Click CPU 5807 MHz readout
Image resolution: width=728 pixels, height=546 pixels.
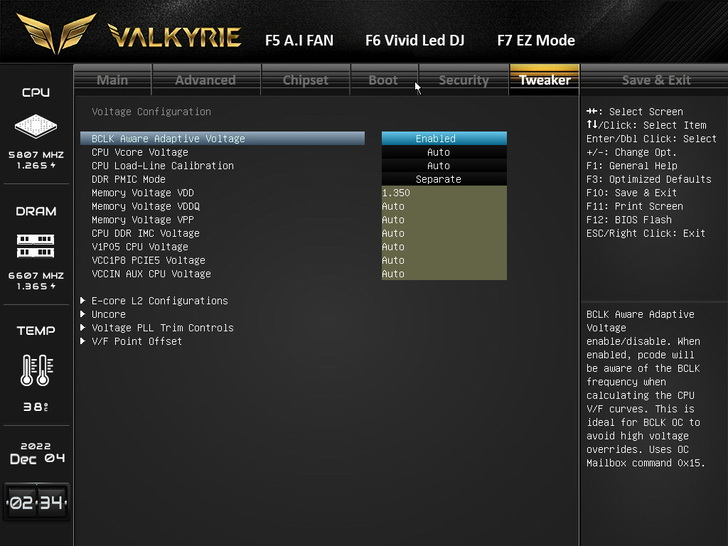click(x=36, y=155)
